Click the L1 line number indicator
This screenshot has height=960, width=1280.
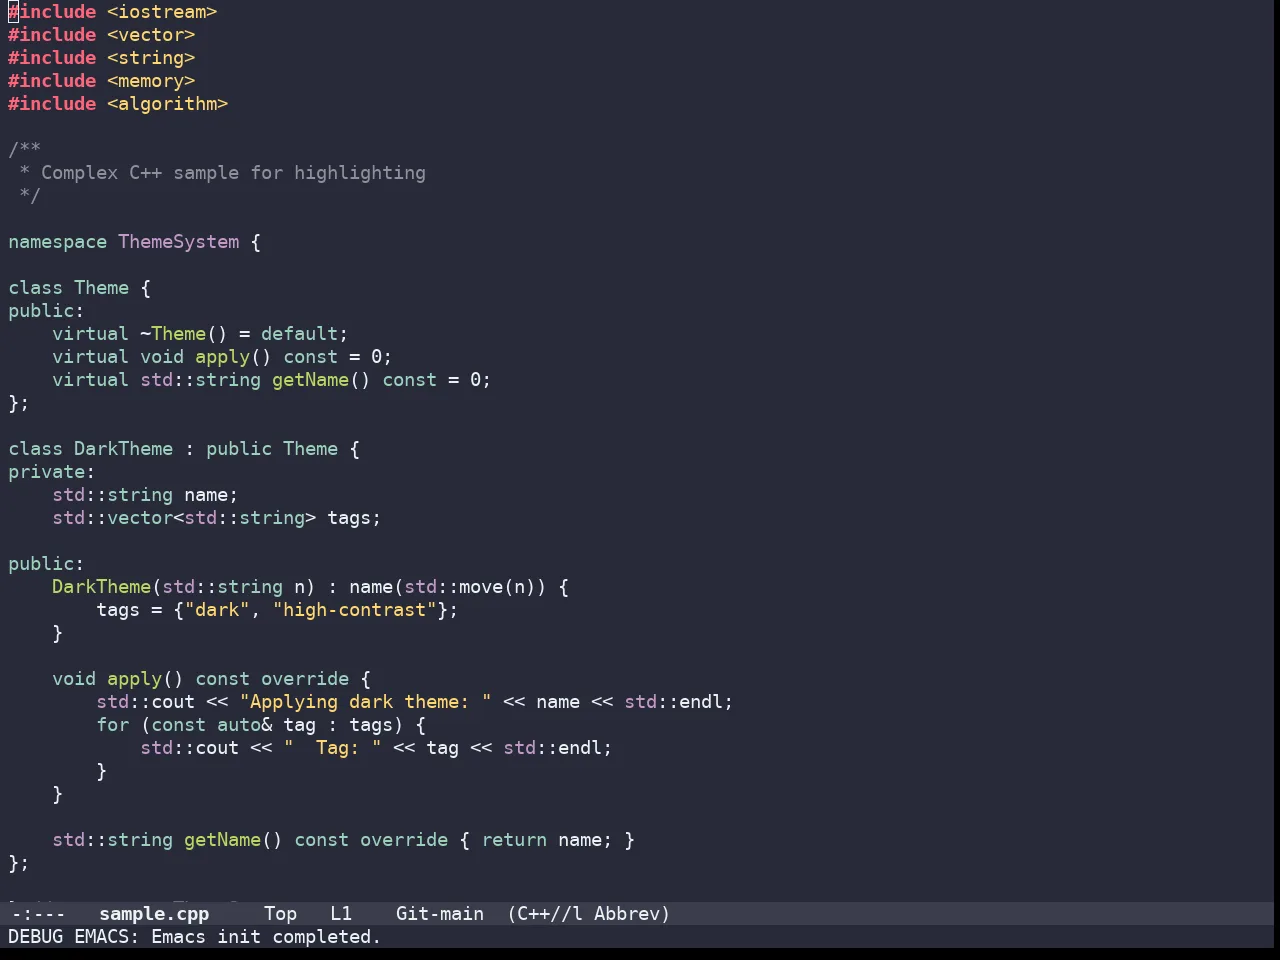[x=341, y=913]
